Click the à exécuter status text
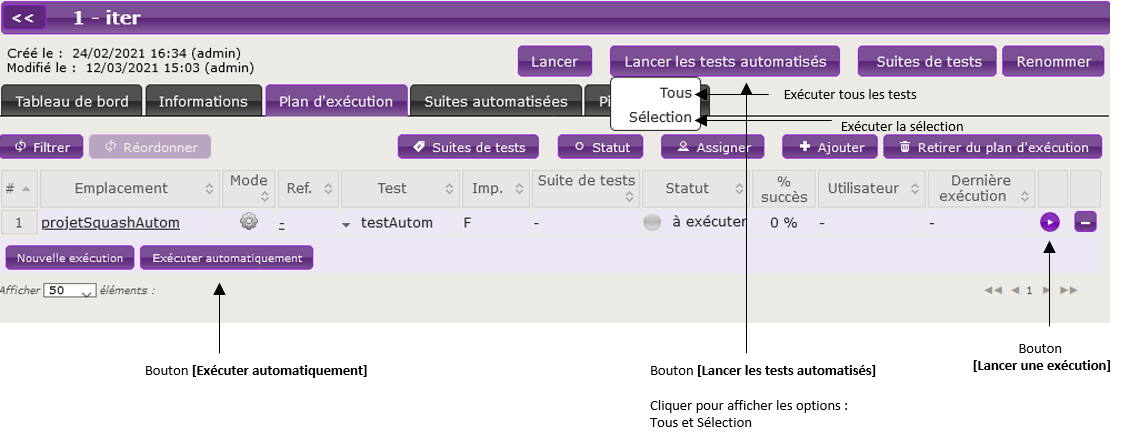The image size is (1129, 440). pyautogui.click(x=709, y=222)
